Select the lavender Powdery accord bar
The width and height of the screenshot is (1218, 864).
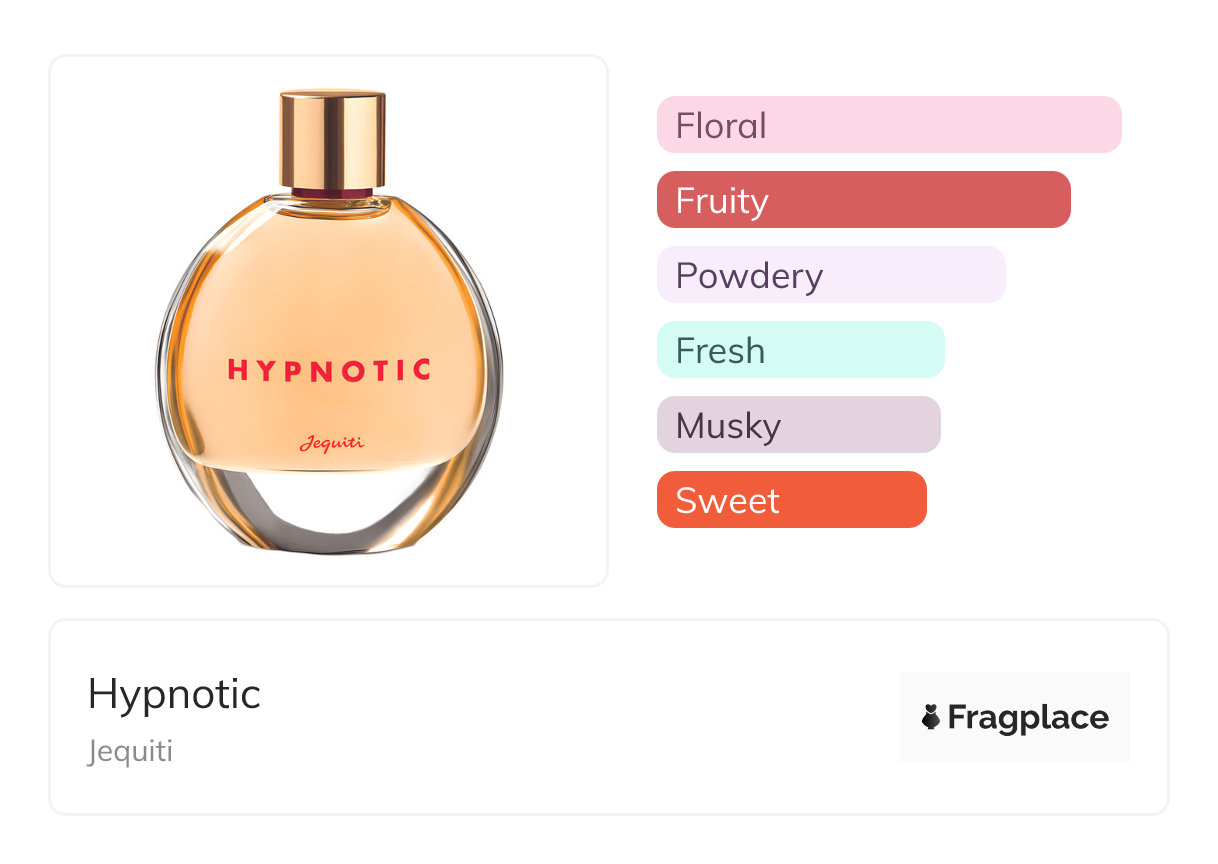[x=830, y=275]
